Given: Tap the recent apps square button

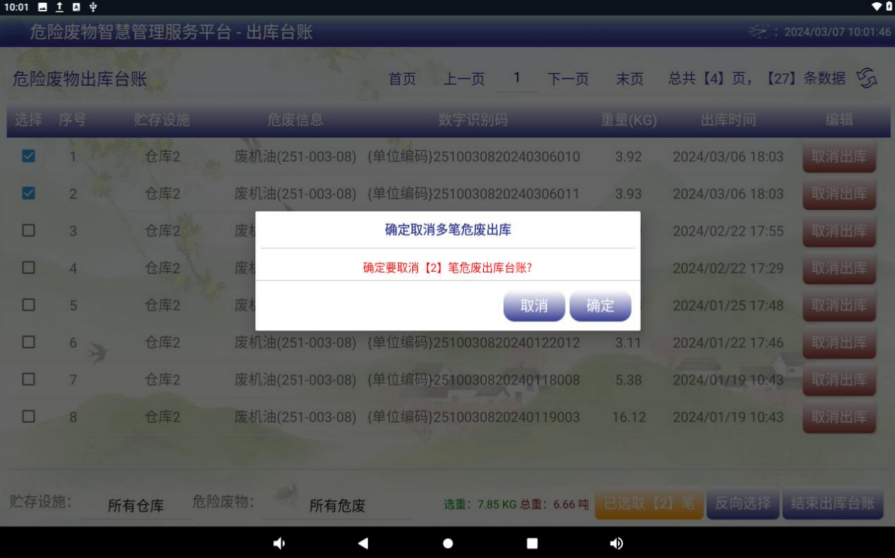Looking at the screenshot, I should point(532,543).
